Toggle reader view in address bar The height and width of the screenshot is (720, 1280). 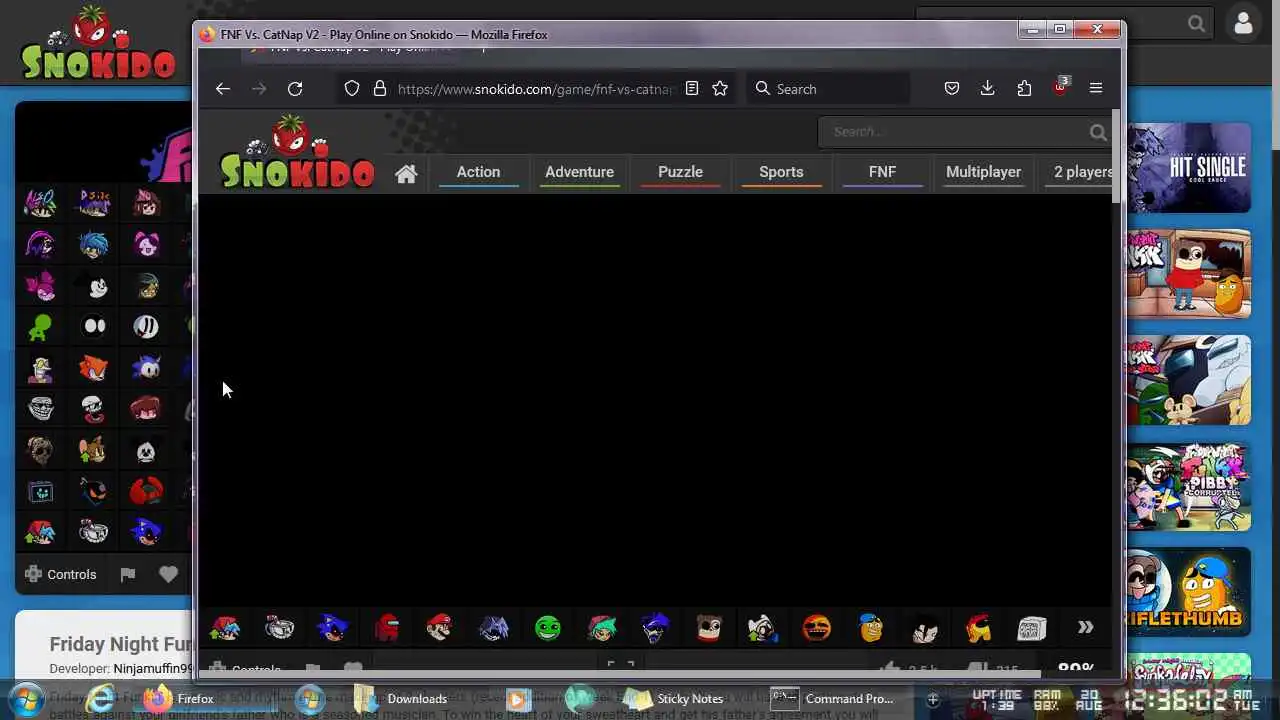(692, 89)
